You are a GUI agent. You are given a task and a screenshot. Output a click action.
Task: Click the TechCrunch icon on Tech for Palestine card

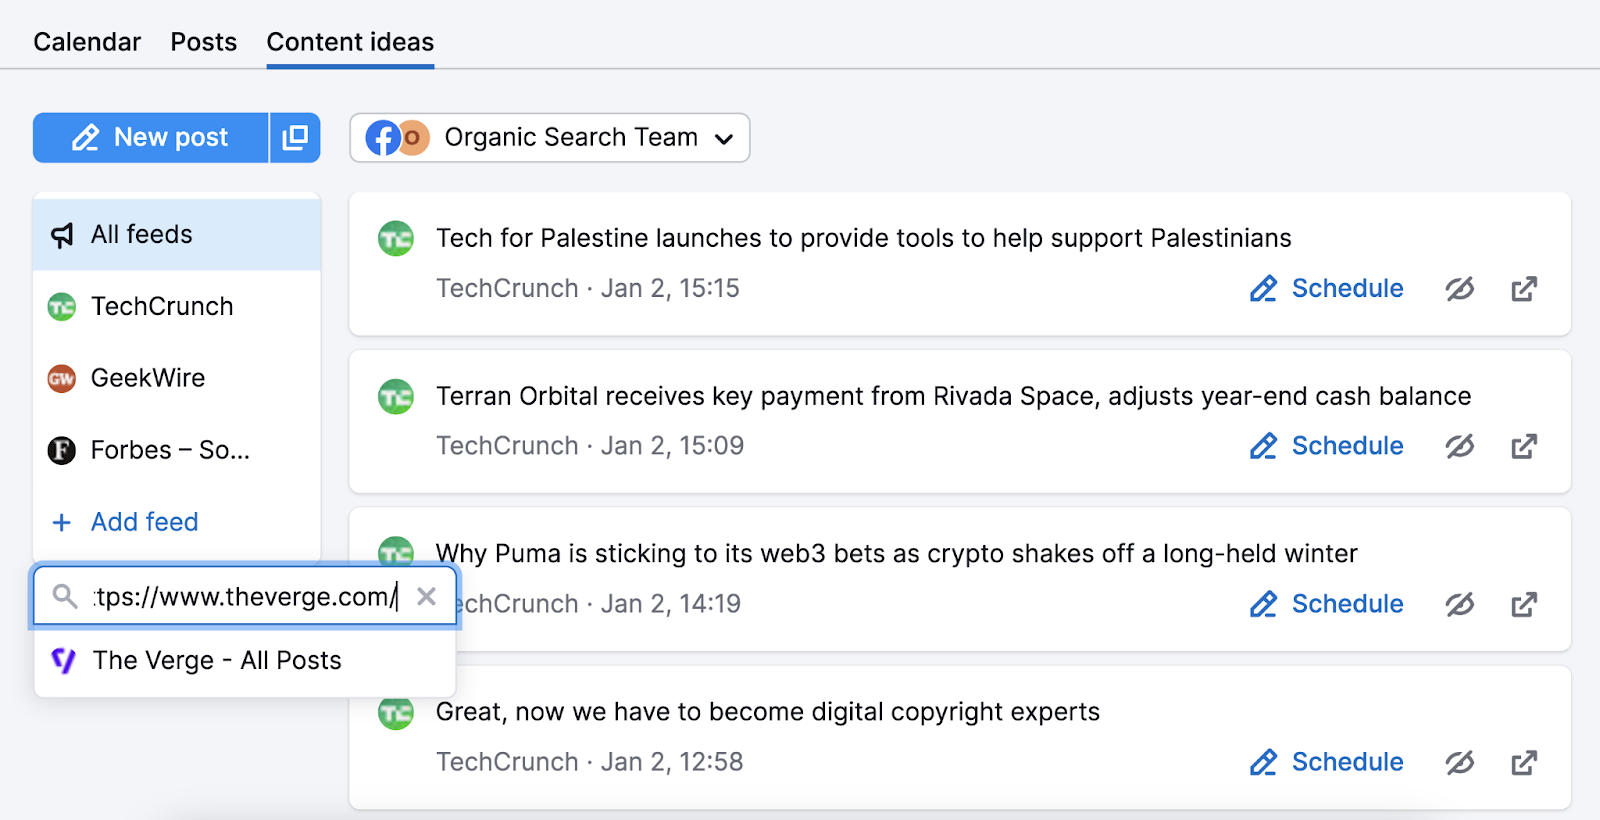396,238
